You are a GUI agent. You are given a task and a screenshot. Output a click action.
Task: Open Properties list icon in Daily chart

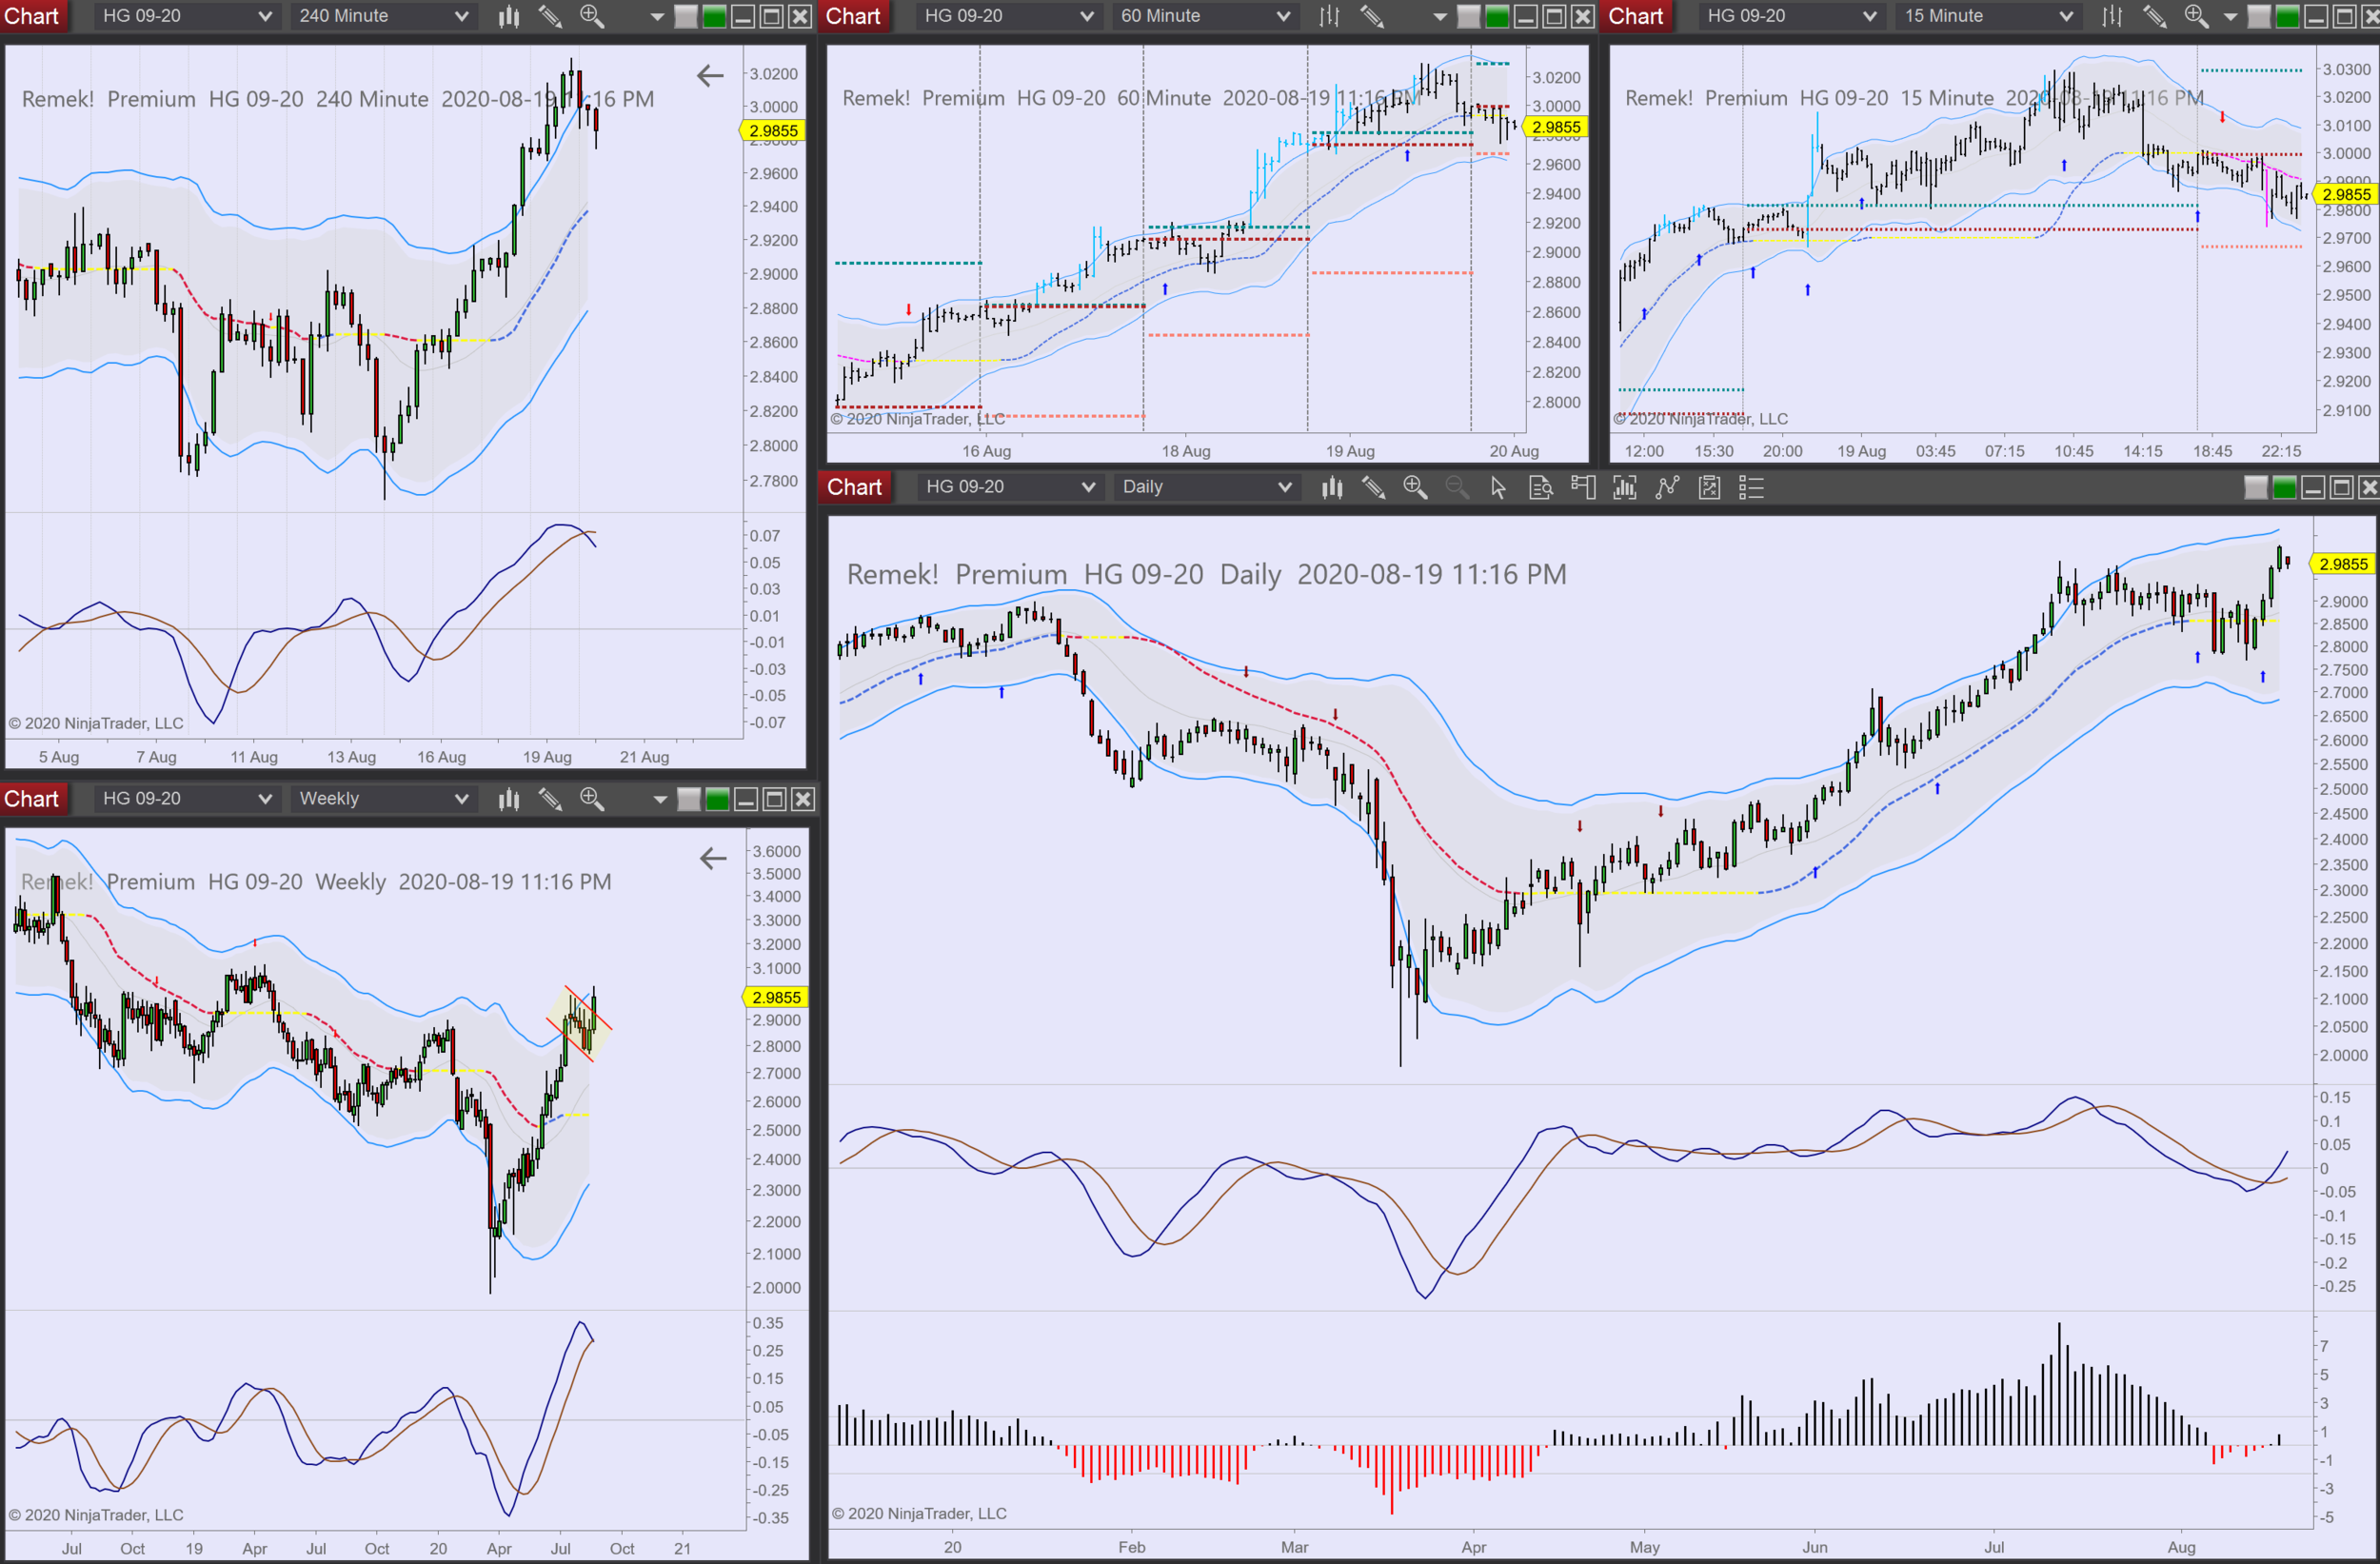pyautogui.click(x=1751, y=487)
